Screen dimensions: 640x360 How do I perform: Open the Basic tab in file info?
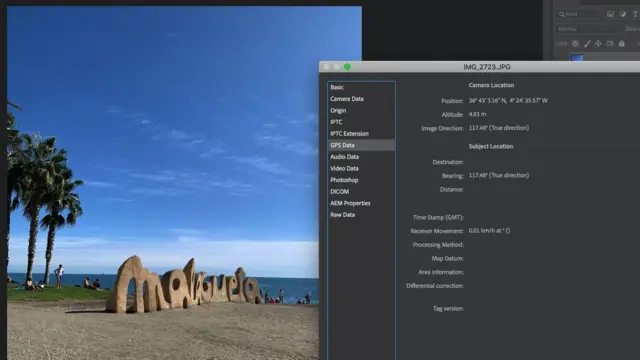click(x=361, y=87)
